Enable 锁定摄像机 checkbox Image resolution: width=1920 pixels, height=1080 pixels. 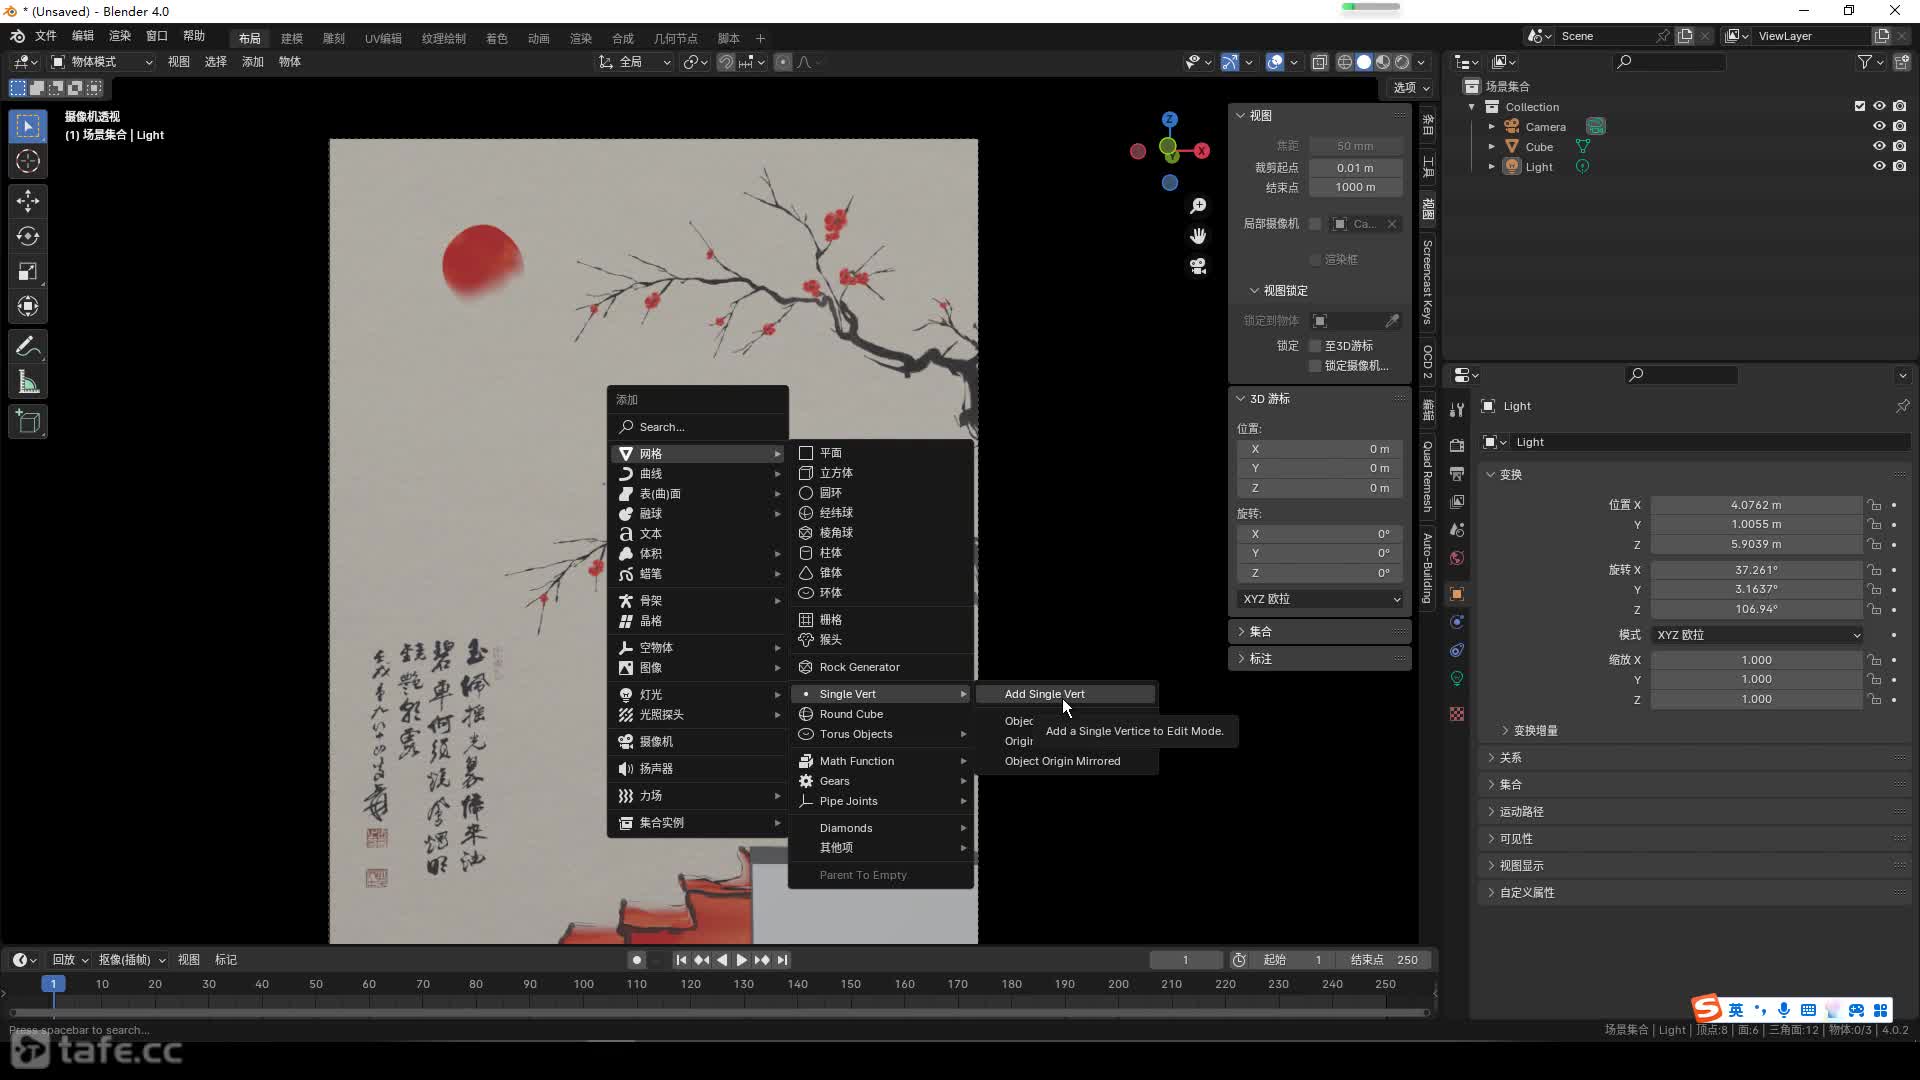1315,366
